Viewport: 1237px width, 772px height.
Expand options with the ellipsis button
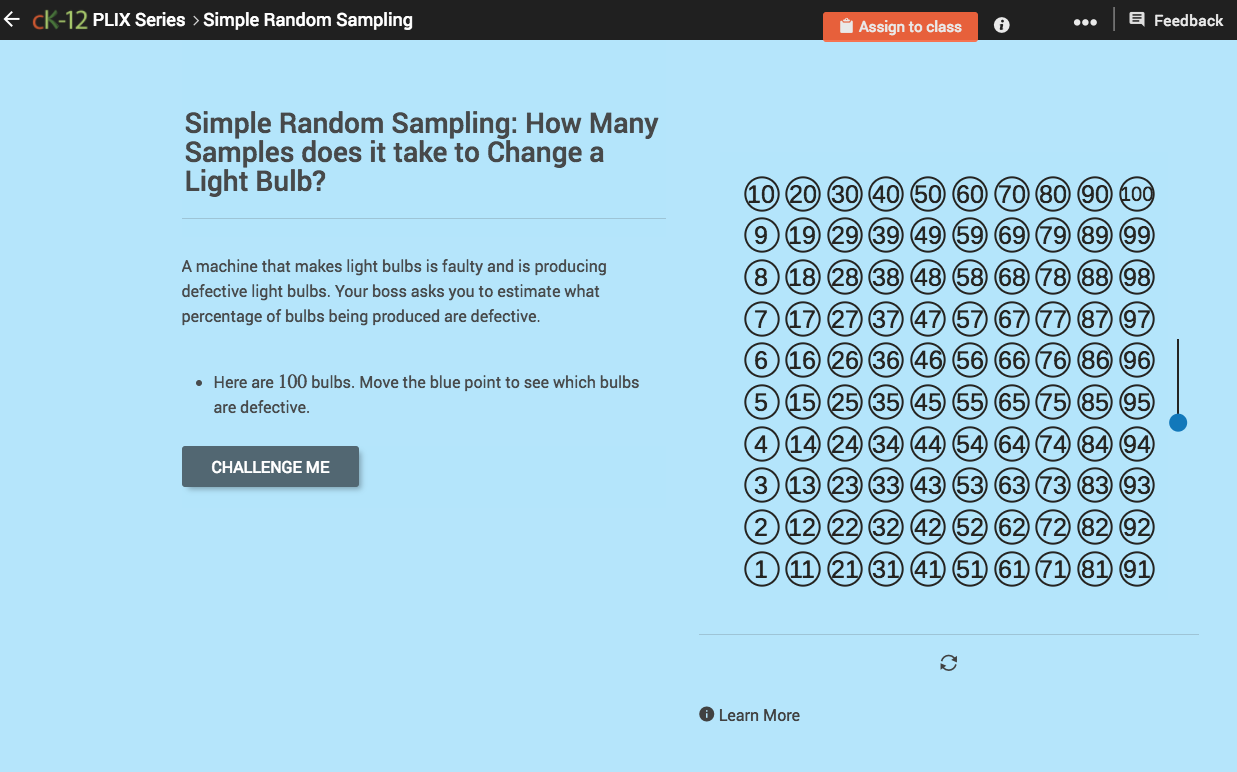[1085, 20]
